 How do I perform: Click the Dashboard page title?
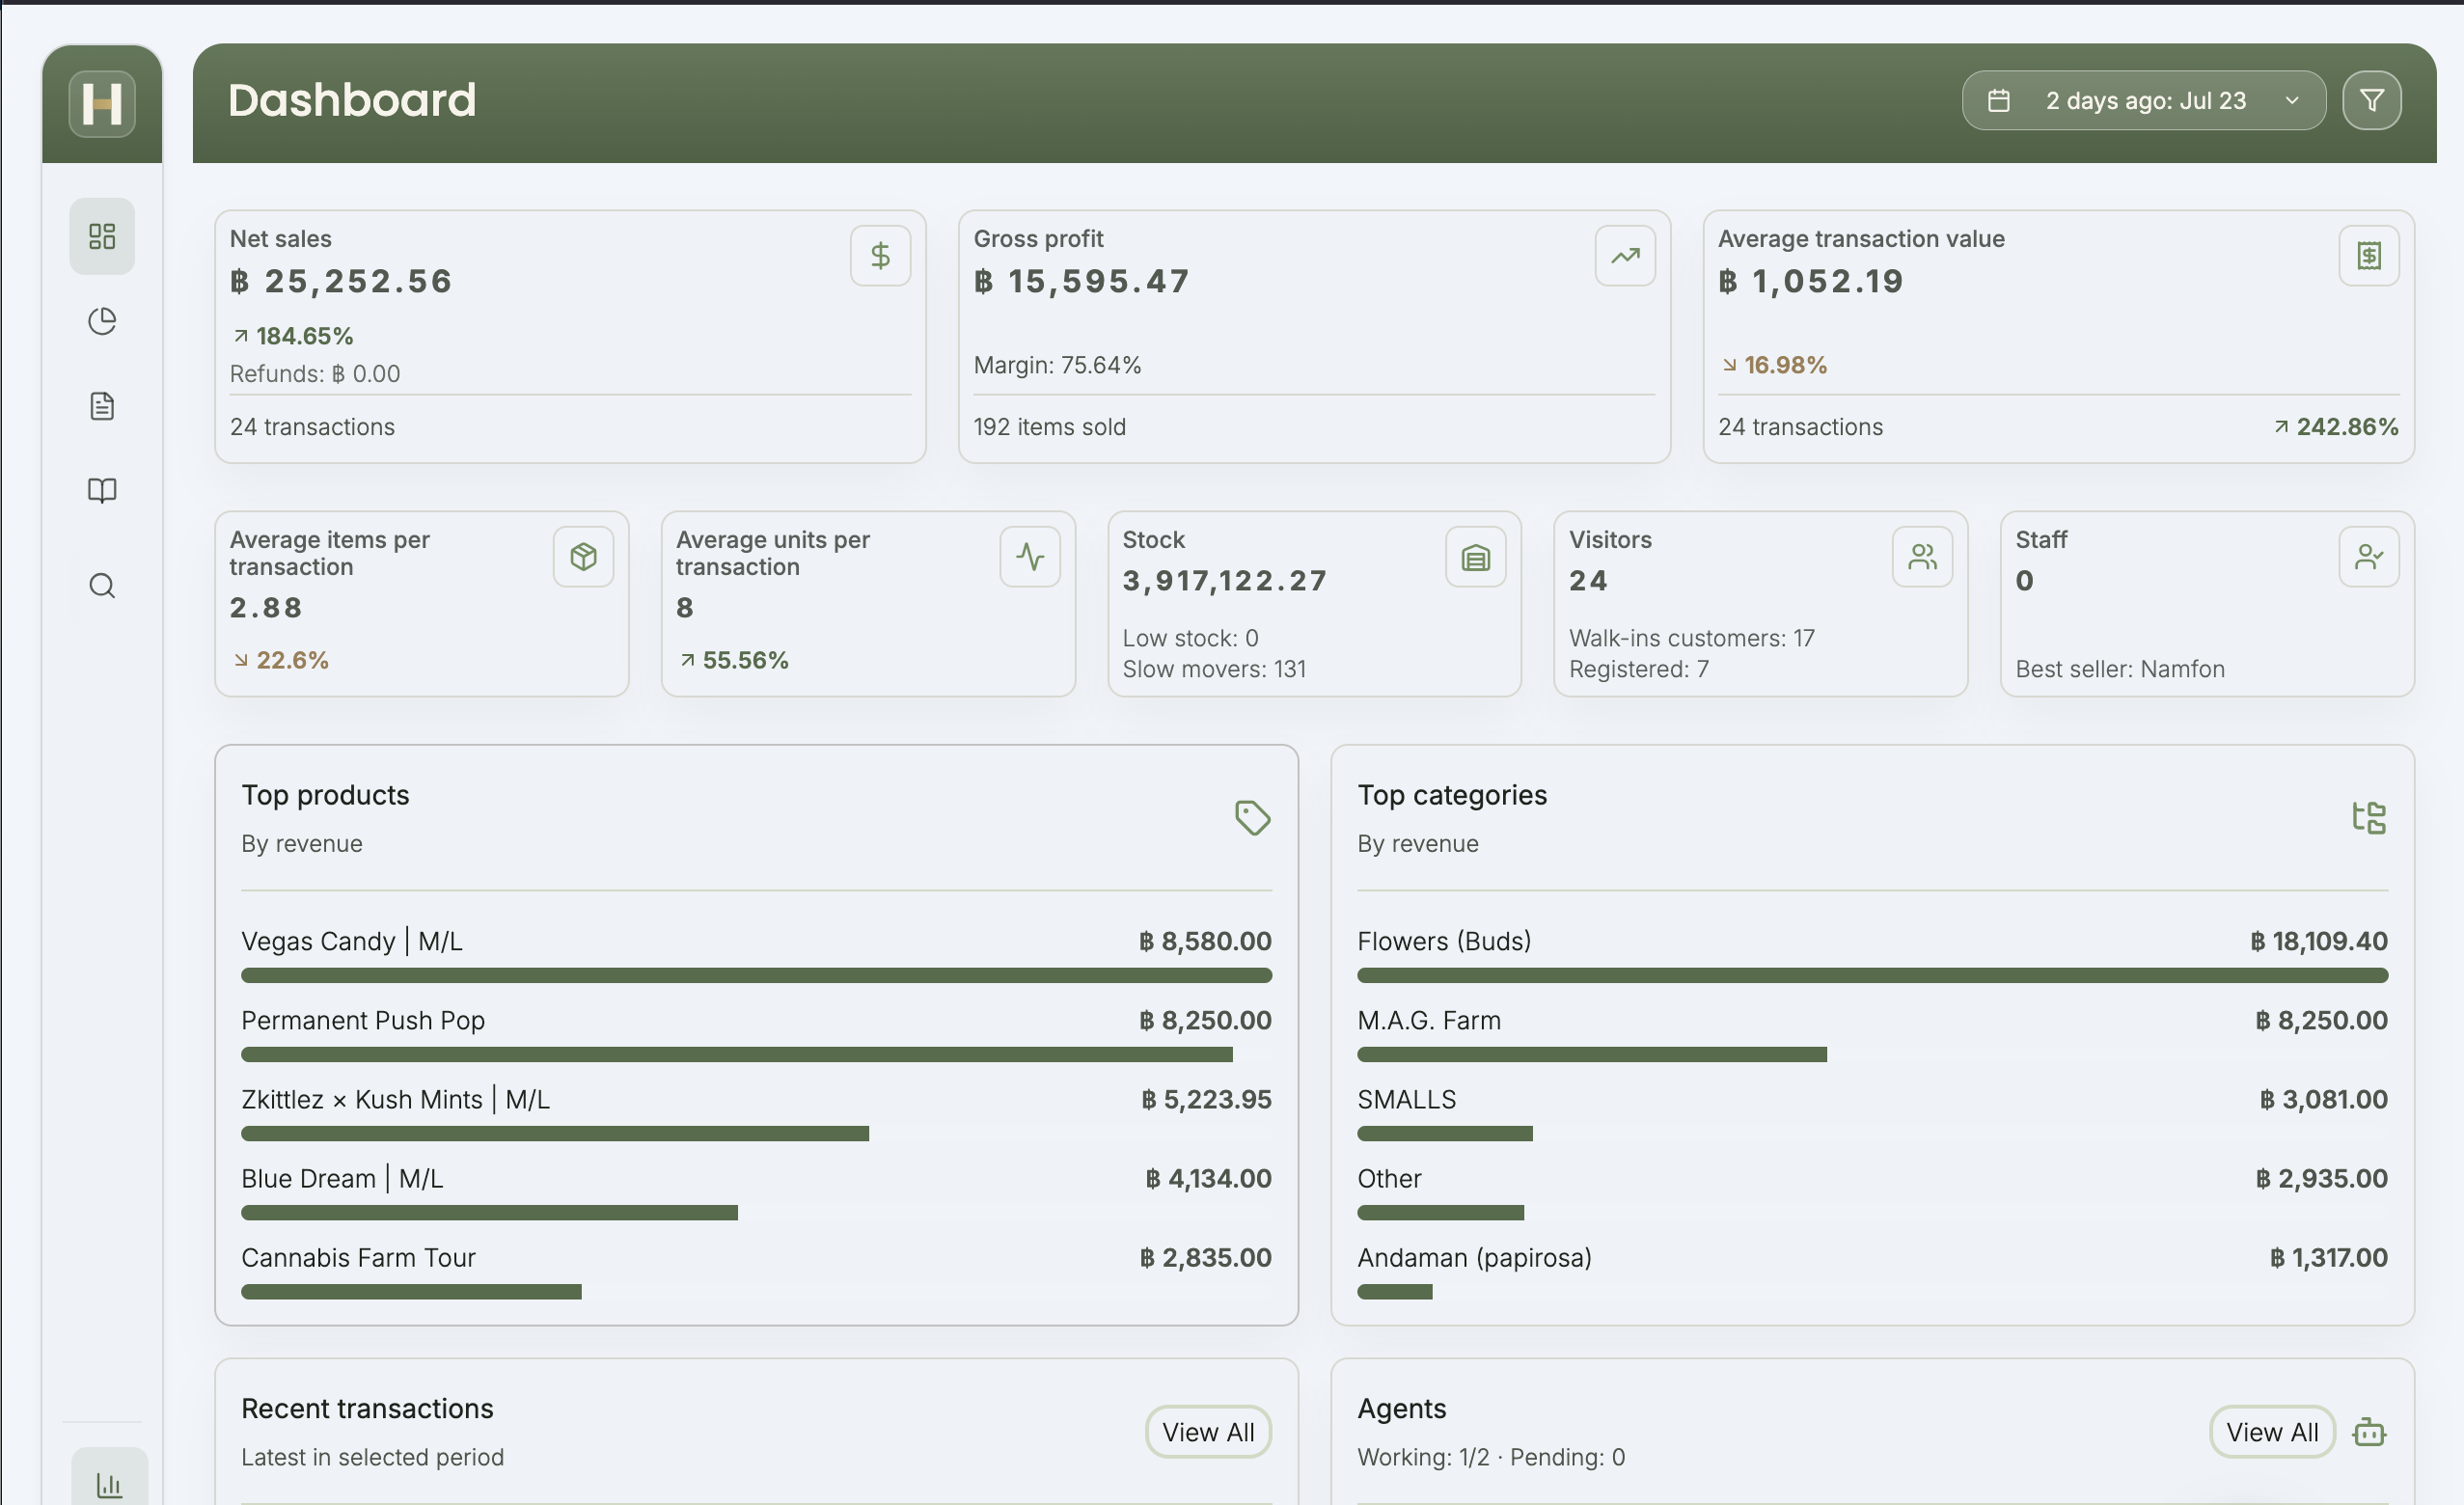tap(352, 100)
